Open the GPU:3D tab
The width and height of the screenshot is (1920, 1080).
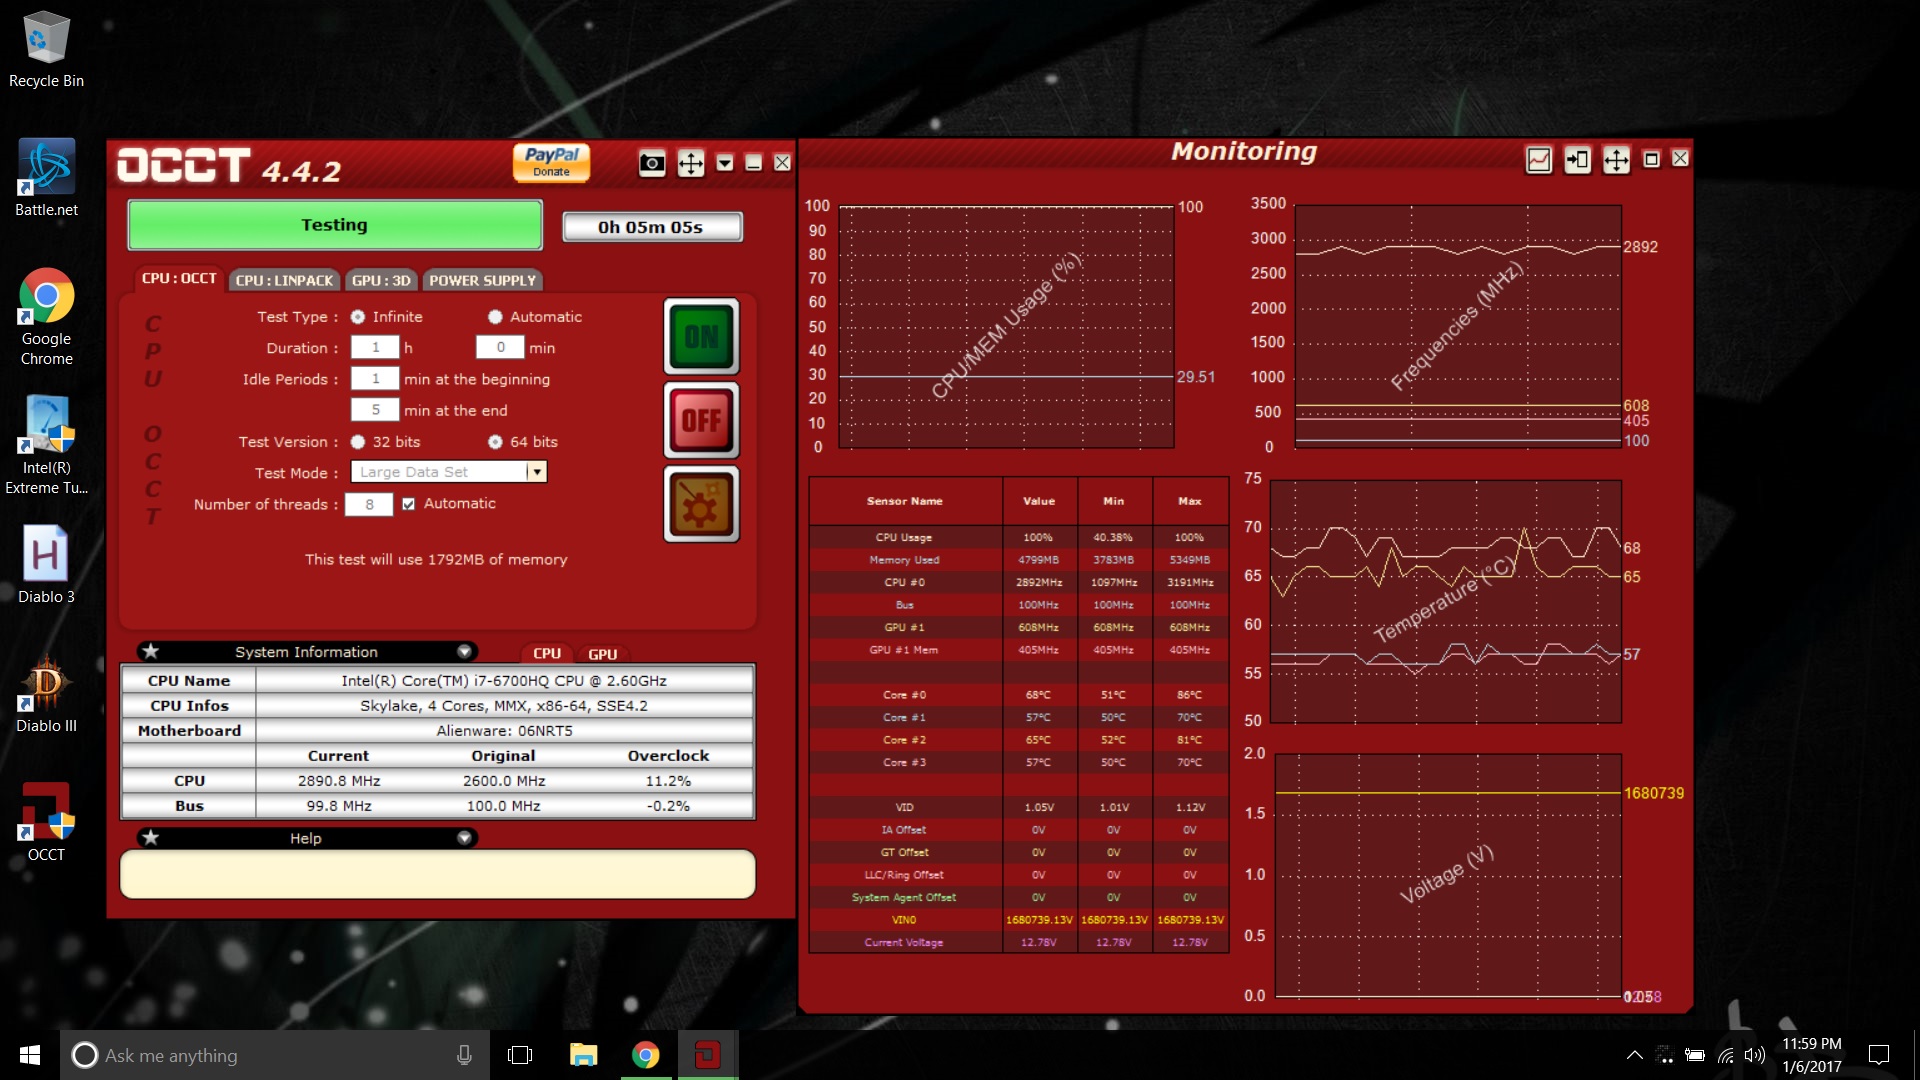coord(381,281)
